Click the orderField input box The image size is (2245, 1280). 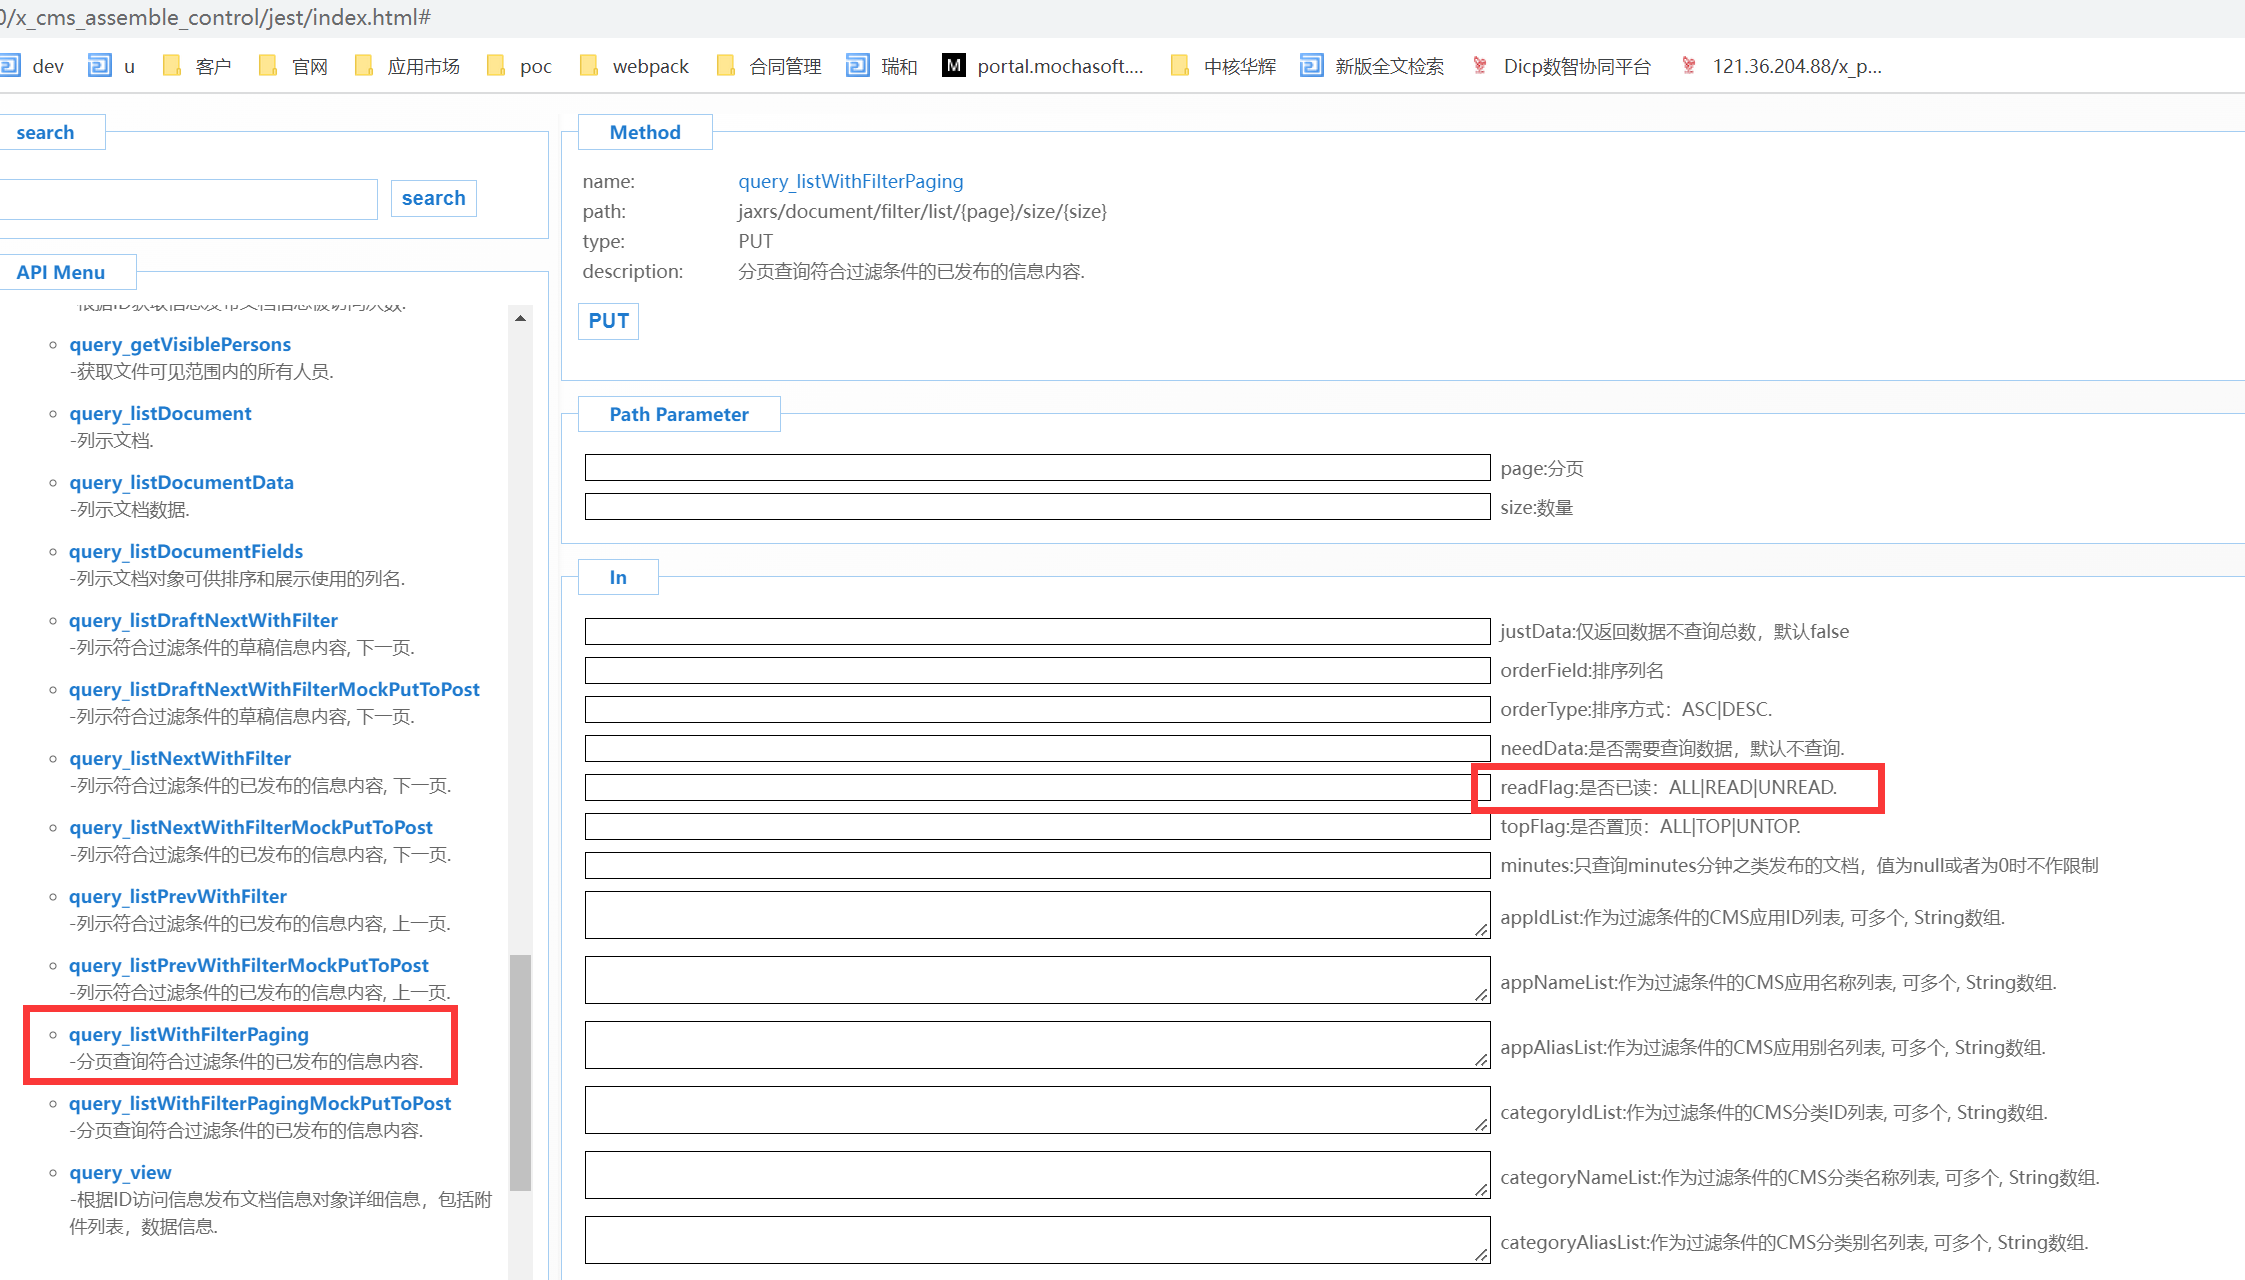(1036, 671)
